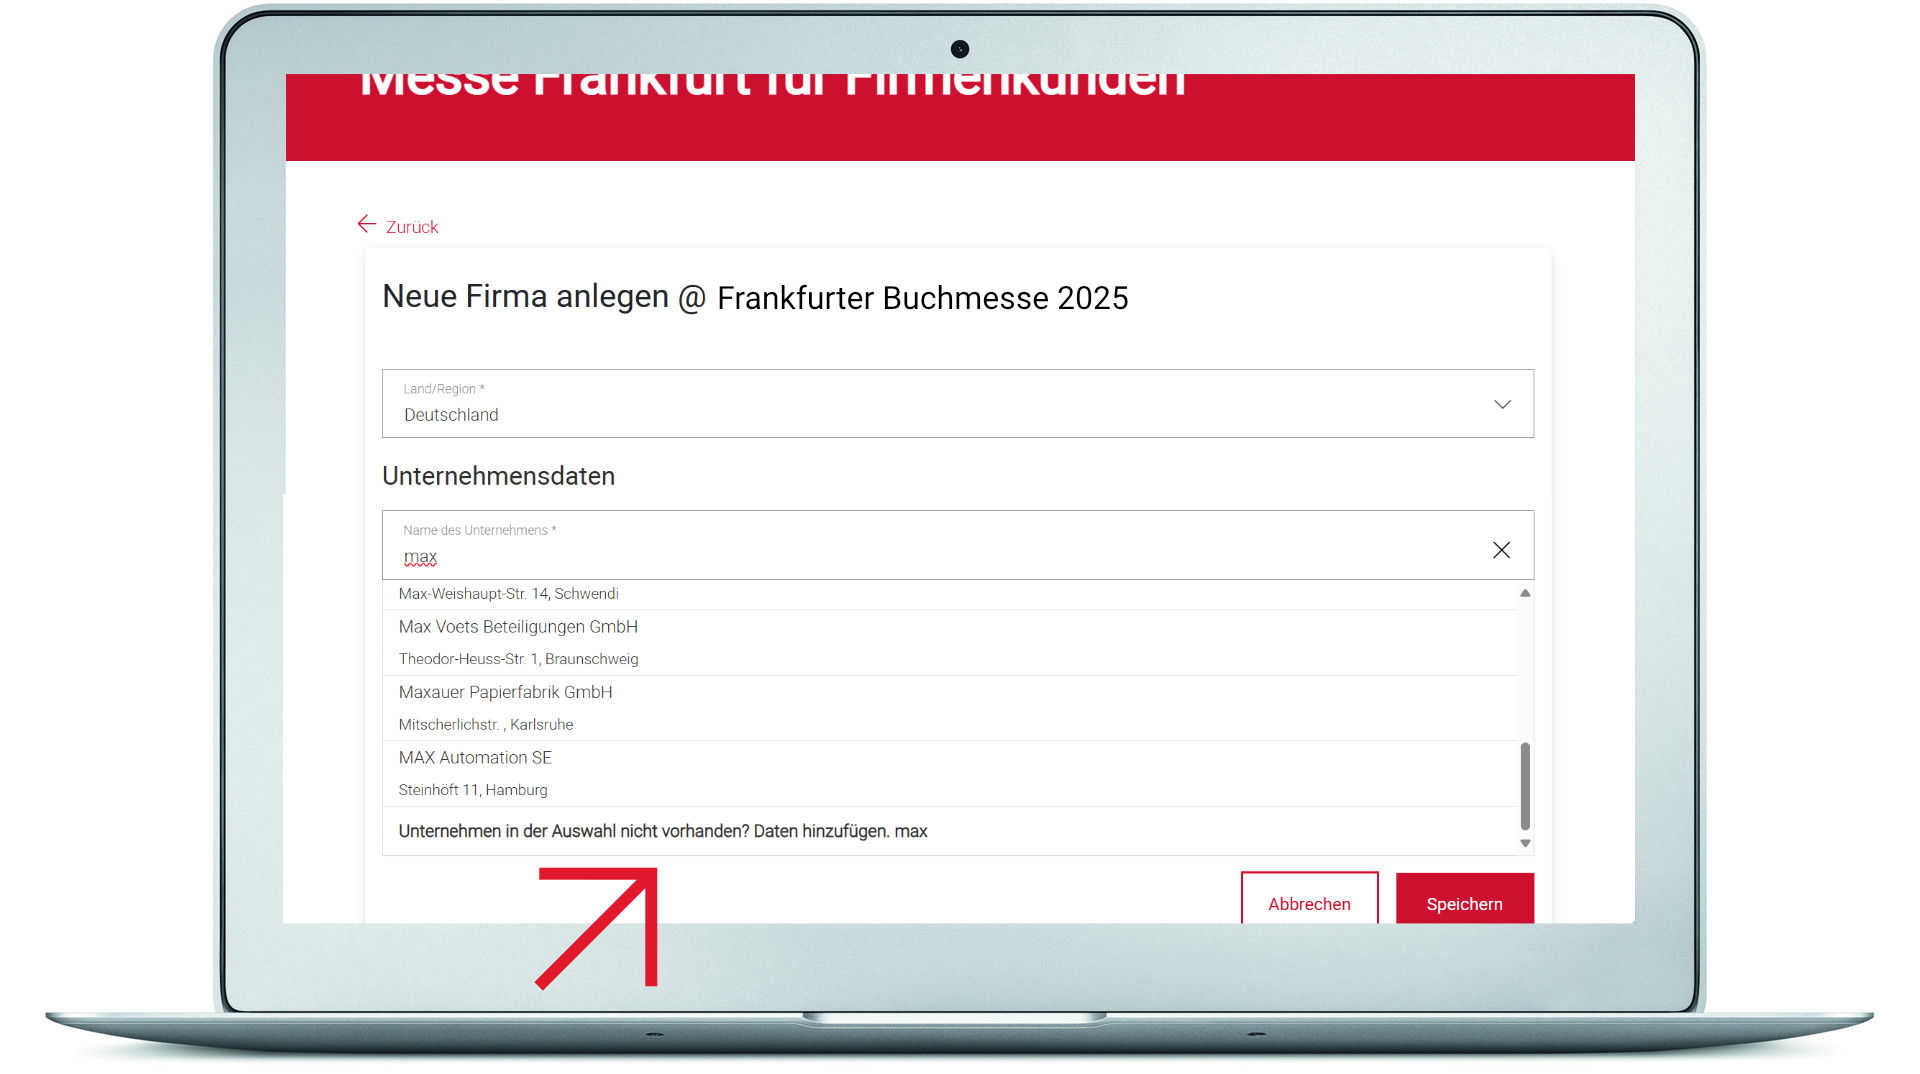Choose the Mitscherlichstr., Karlsruhe address line
Image resolution: width=1920 pixels, height=1074 pixels.
tap(486, 724)
